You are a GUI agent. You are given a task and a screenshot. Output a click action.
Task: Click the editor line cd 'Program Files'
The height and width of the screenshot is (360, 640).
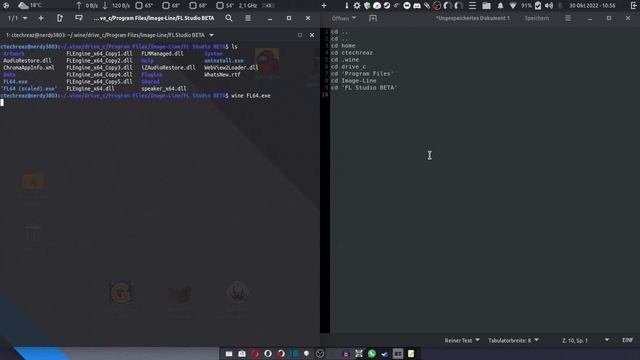click(362, 73)
